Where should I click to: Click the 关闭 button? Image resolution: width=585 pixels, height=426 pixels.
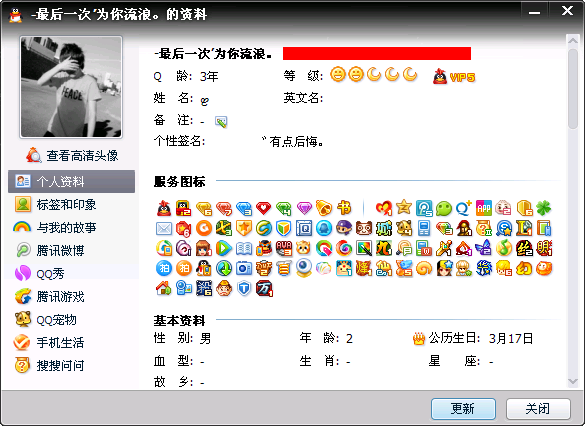point(538,409)
